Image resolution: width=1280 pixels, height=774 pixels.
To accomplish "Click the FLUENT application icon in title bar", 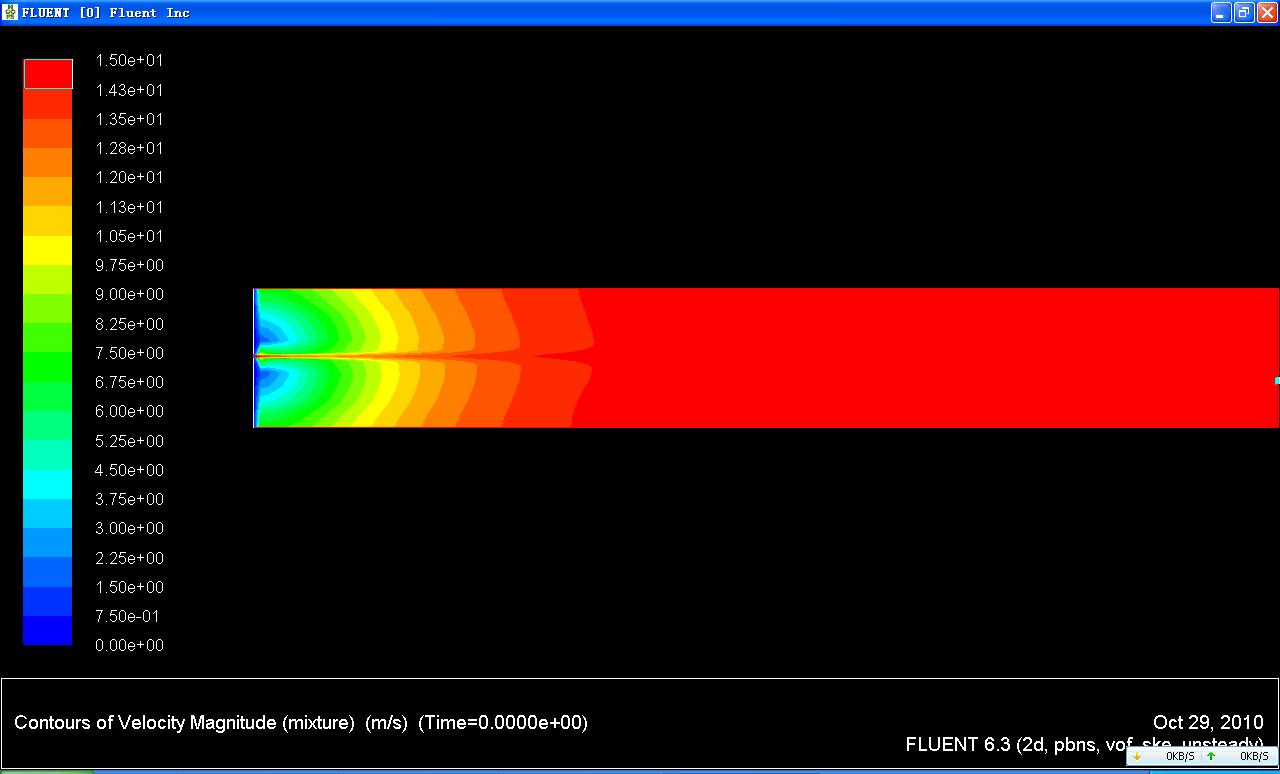I will 11,12.
